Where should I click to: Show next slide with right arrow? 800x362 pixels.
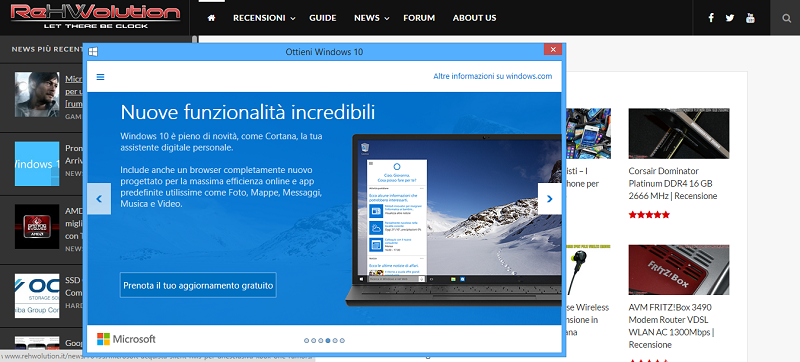coord(549,199)
